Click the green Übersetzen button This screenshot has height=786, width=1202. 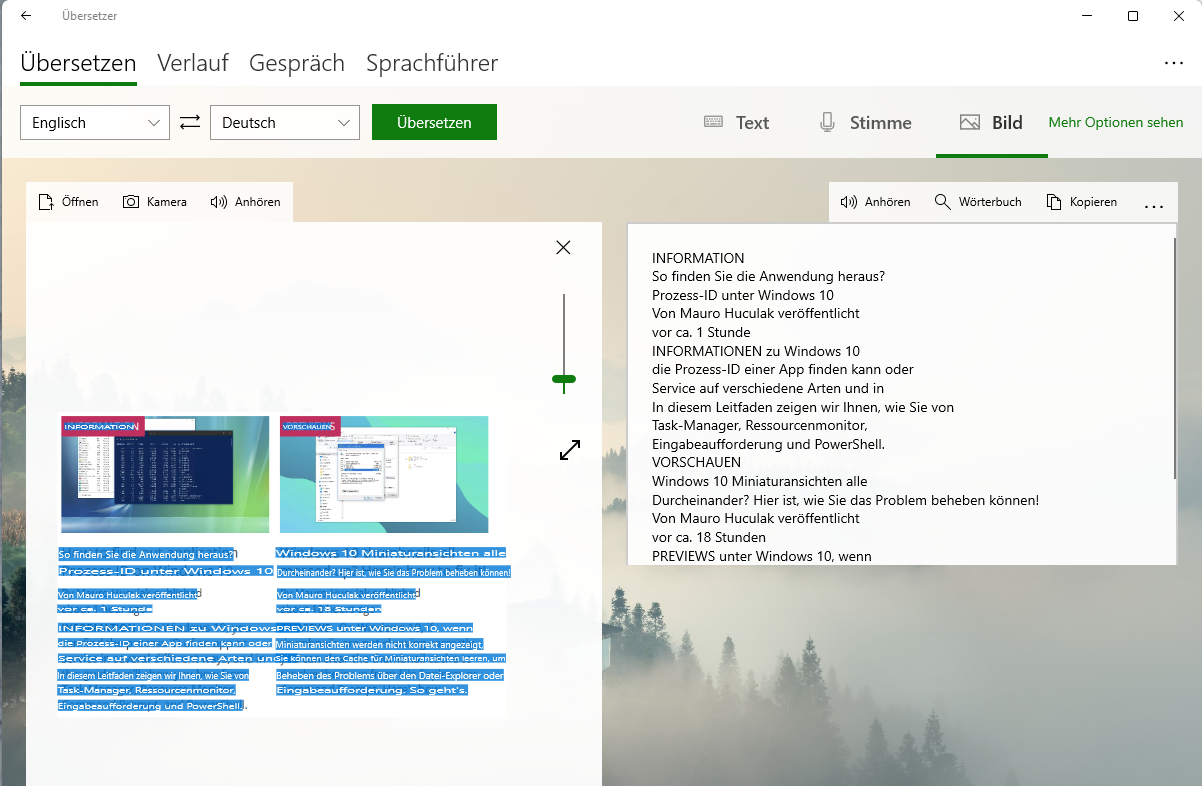coord(434,122)
